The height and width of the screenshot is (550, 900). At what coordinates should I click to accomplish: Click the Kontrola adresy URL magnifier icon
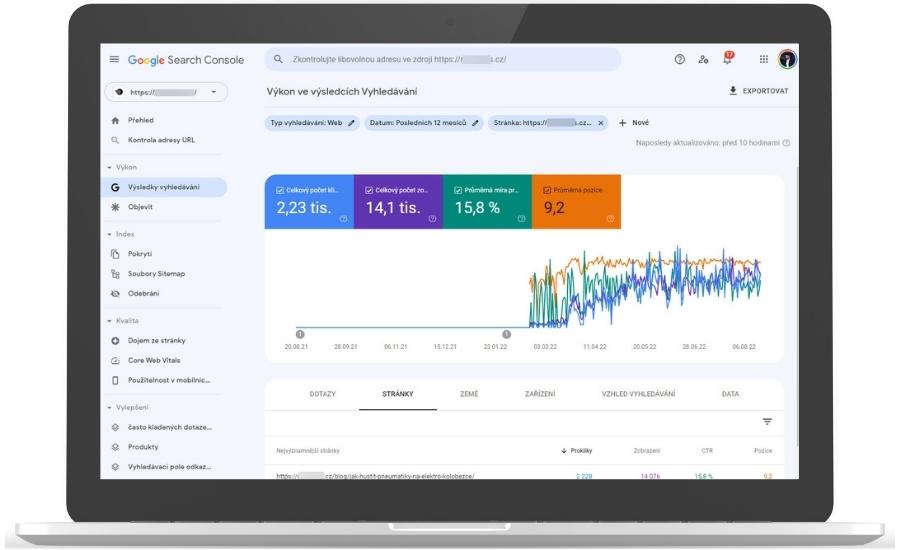(115, 140)
